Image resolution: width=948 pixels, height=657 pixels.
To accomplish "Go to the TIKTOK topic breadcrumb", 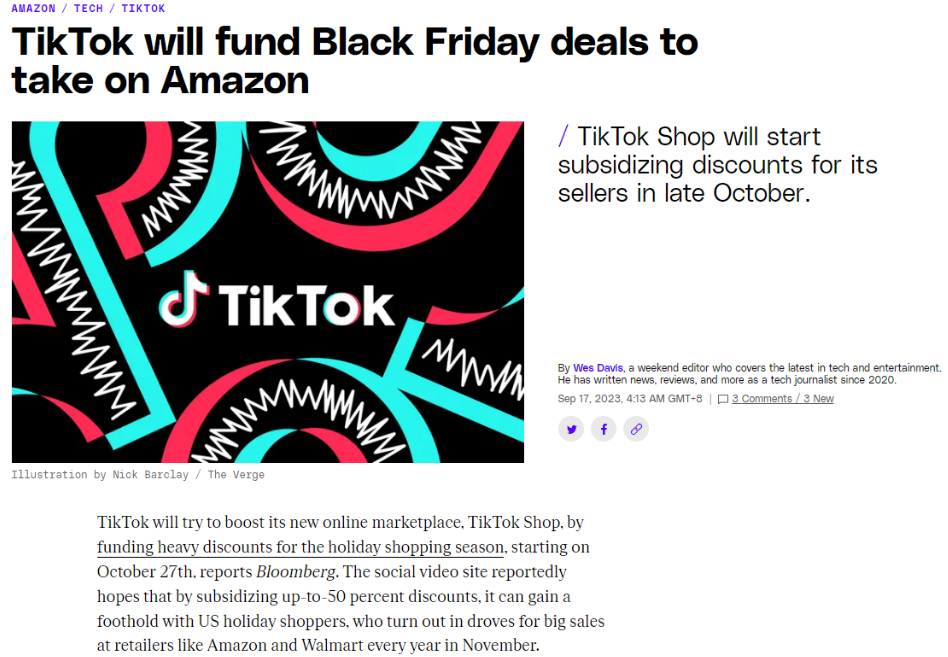I will coord(143,8).
